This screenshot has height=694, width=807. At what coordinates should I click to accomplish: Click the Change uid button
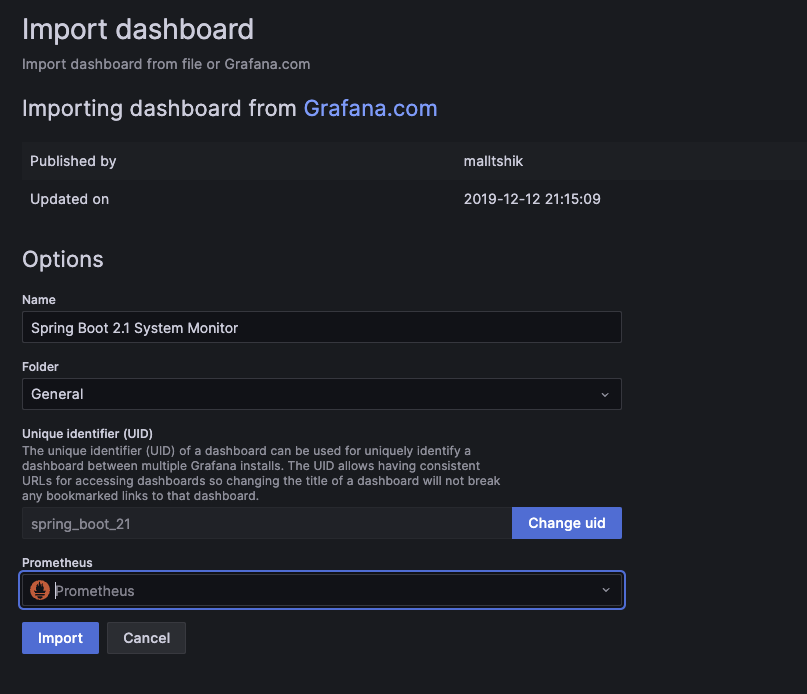tap(567, 523)
